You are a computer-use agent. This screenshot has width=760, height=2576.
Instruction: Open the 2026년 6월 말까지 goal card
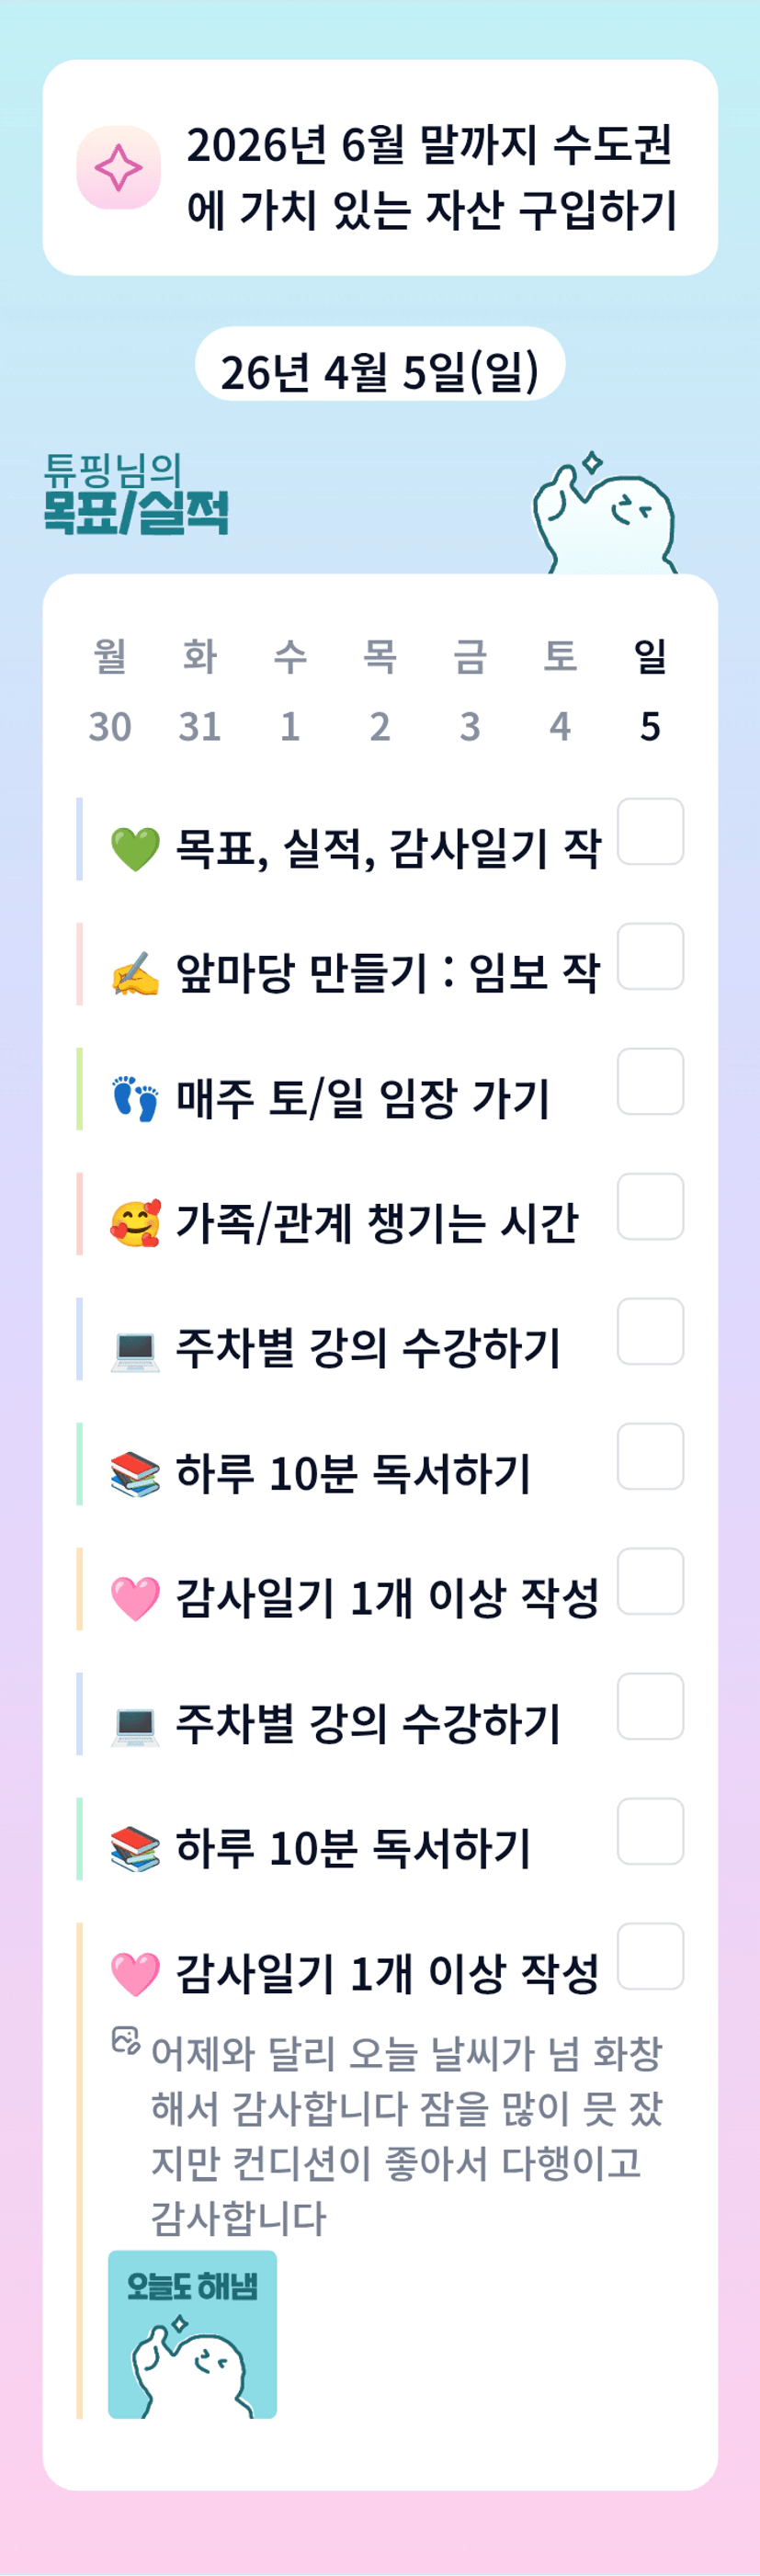coord(380,168)
